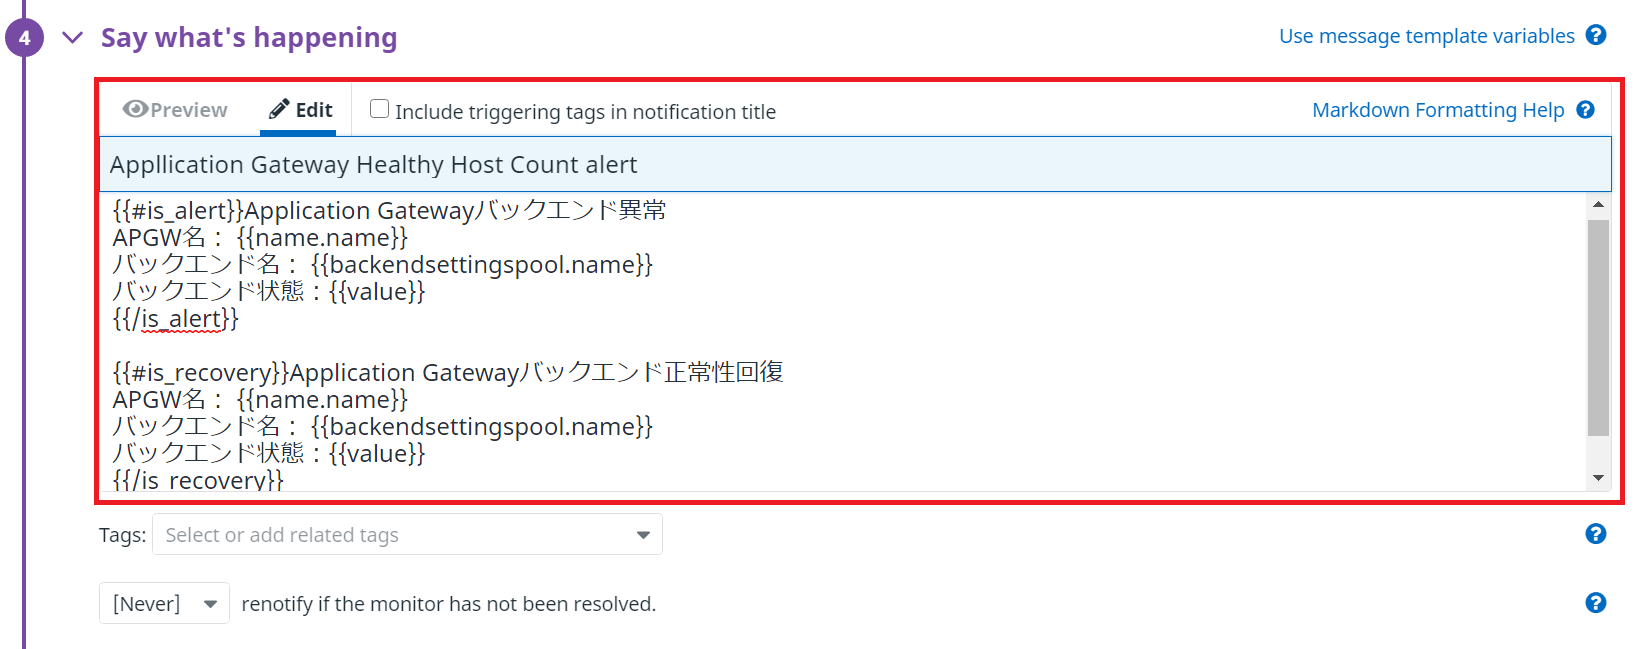The height and width of the screenshot is (649, 1636).
Task: Collapse the Say what's happening section
Action: [72, 38]
